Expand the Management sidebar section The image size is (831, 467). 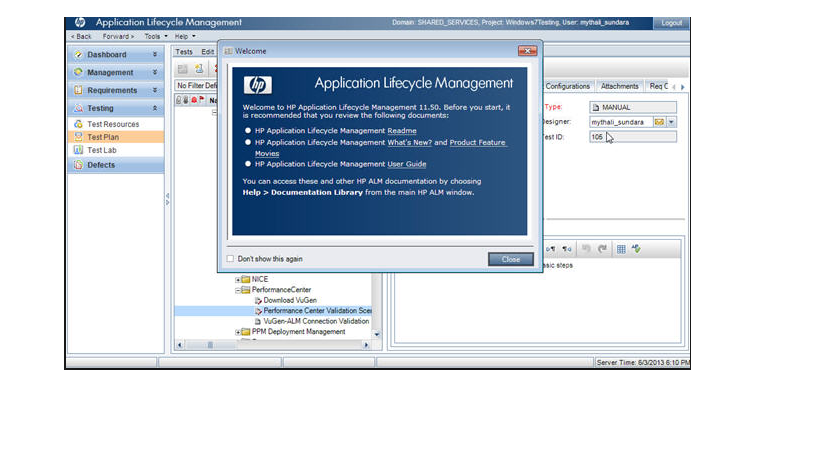click(x=155, y=72)
